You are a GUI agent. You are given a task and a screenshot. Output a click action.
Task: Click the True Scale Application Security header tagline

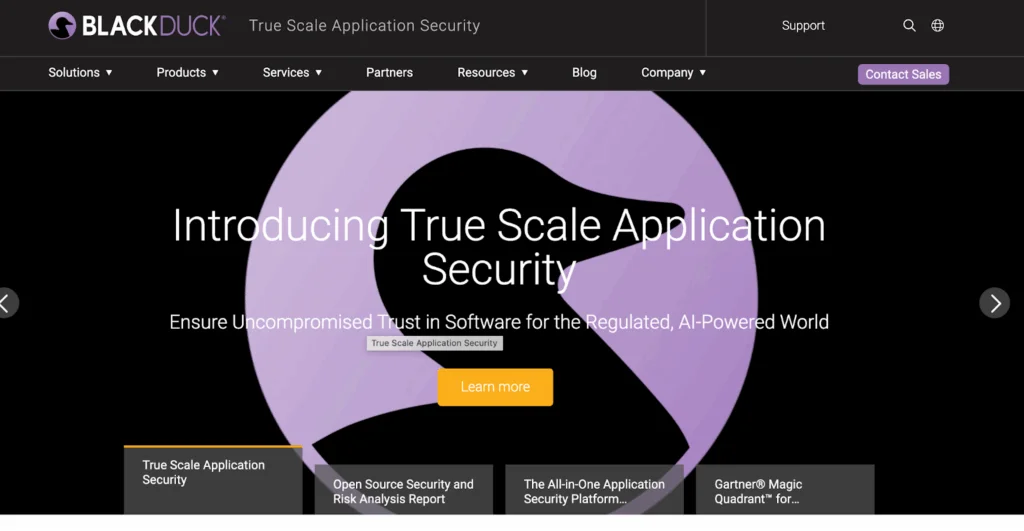(x=364, y=25)
